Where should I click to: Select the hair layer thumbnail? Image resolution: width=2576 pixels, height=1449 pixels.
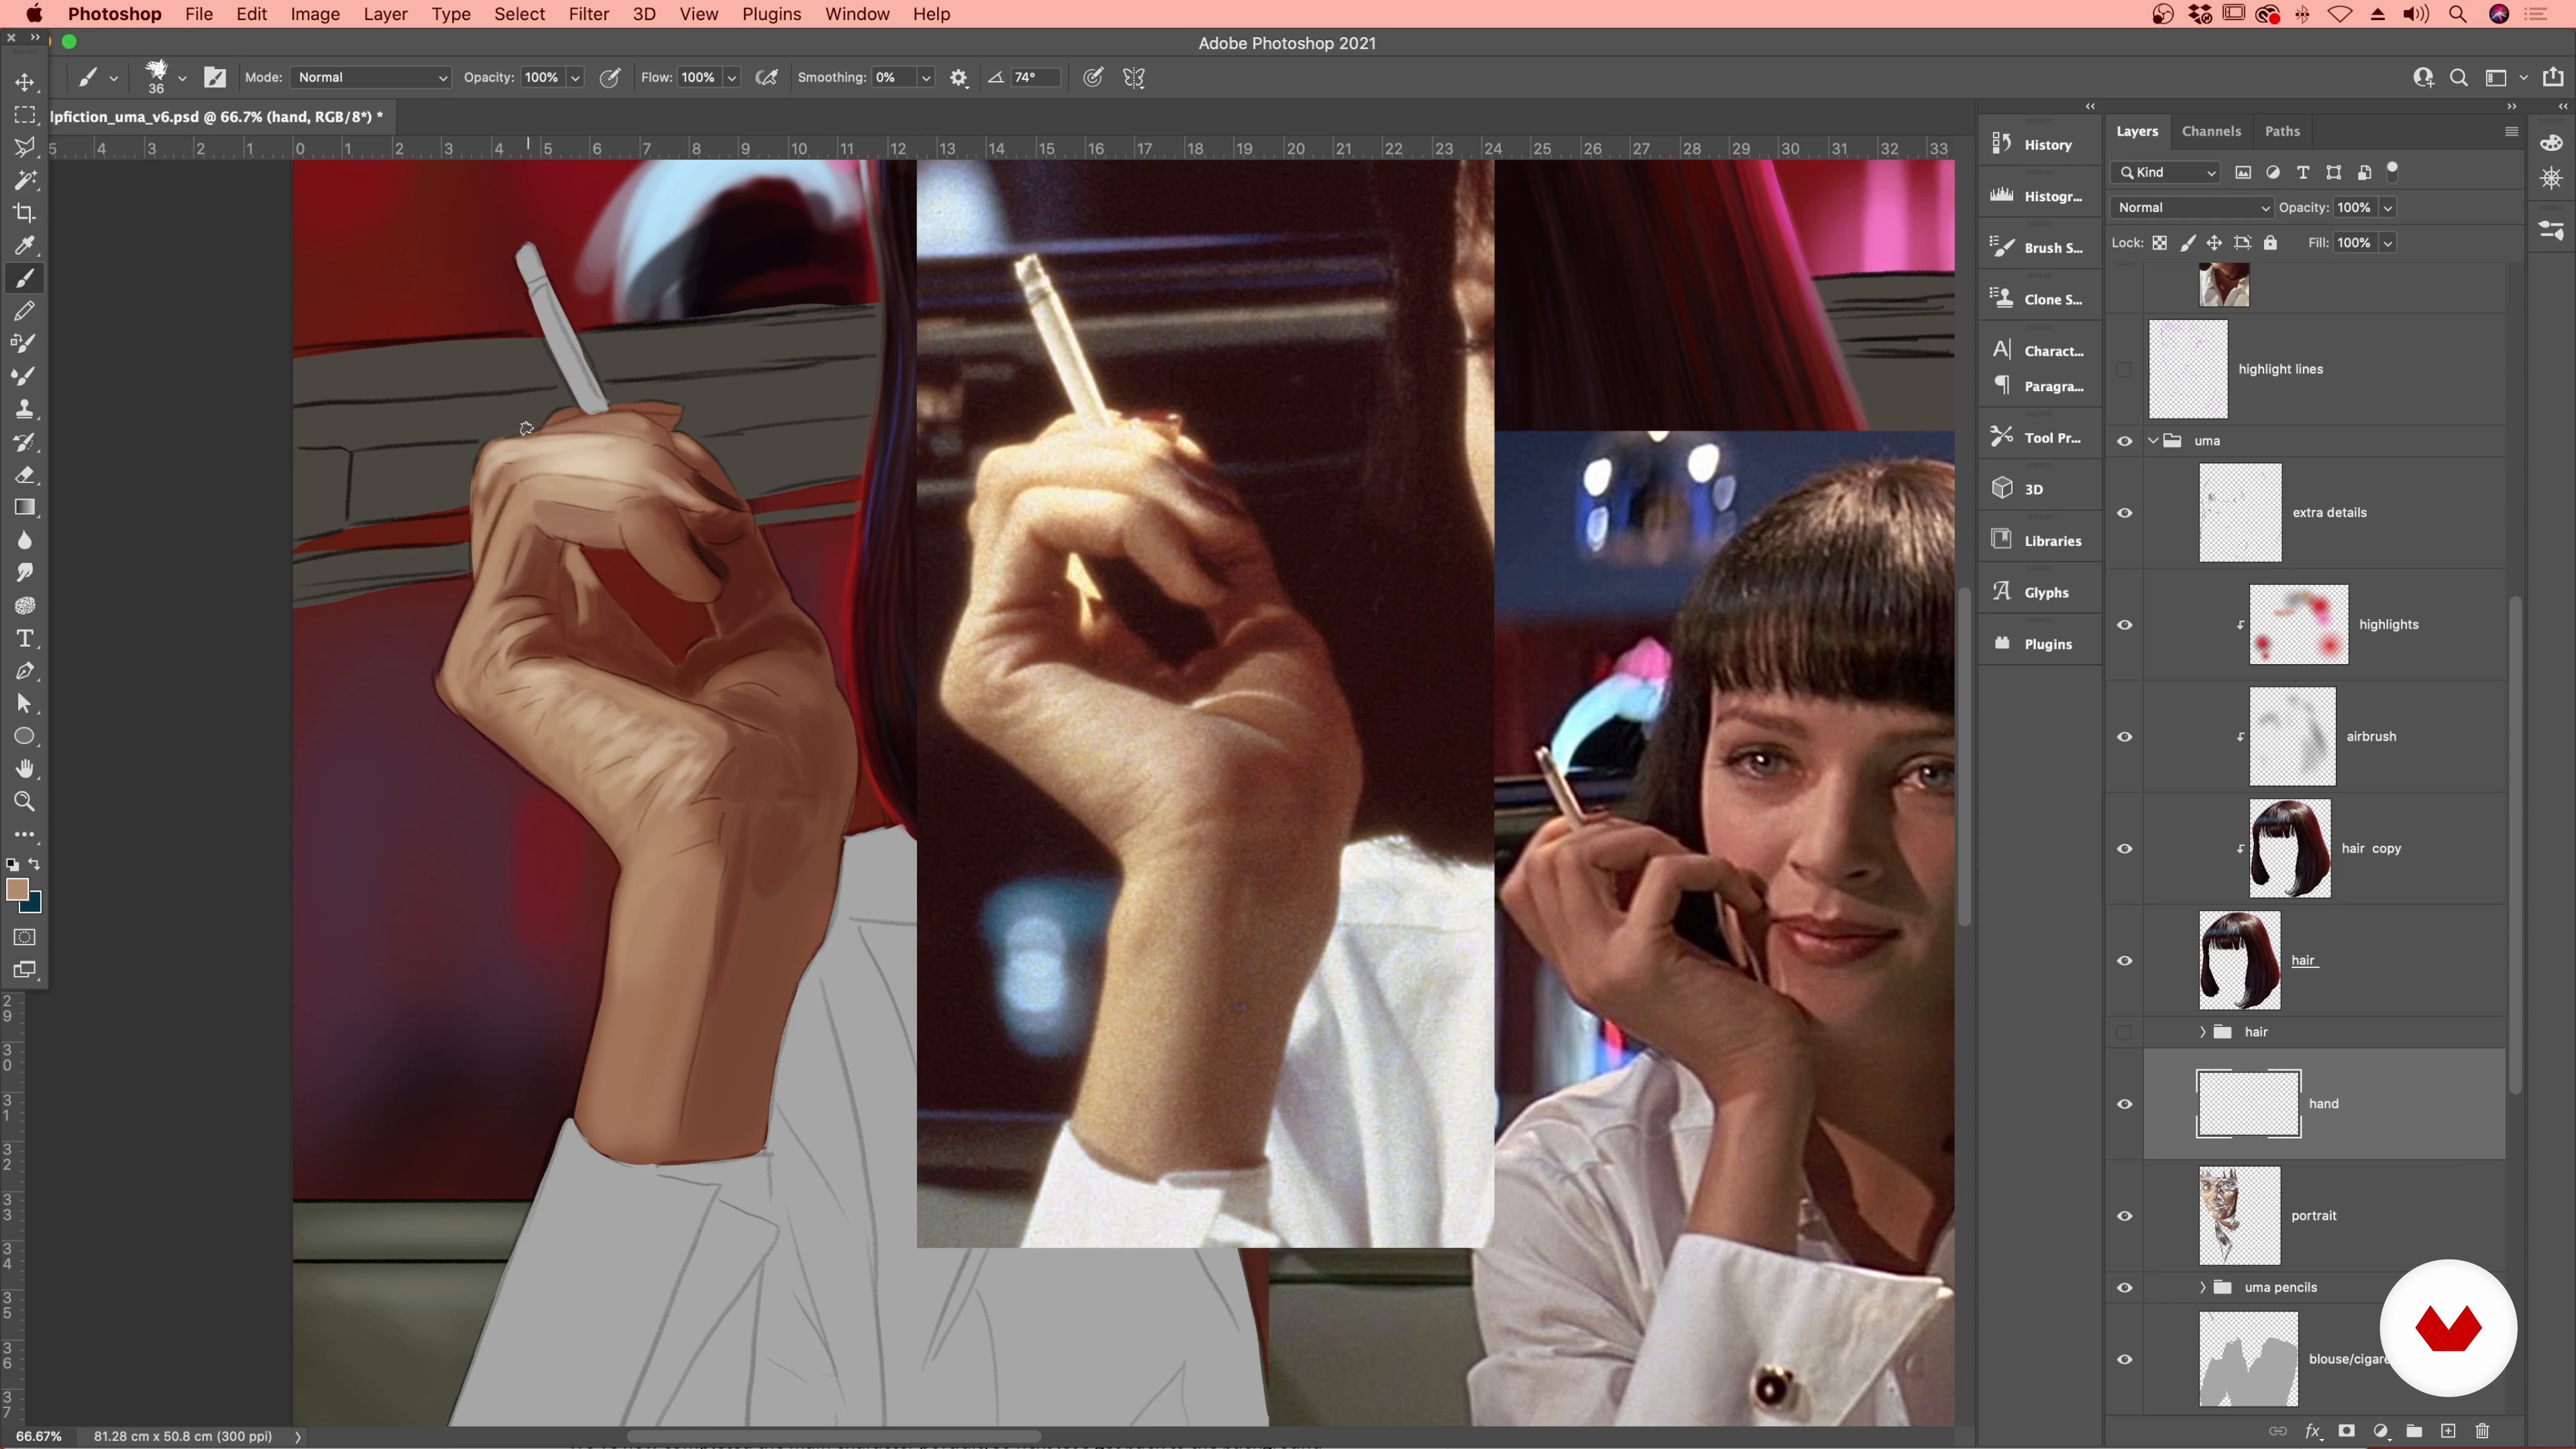click(x=2240, y=960)
